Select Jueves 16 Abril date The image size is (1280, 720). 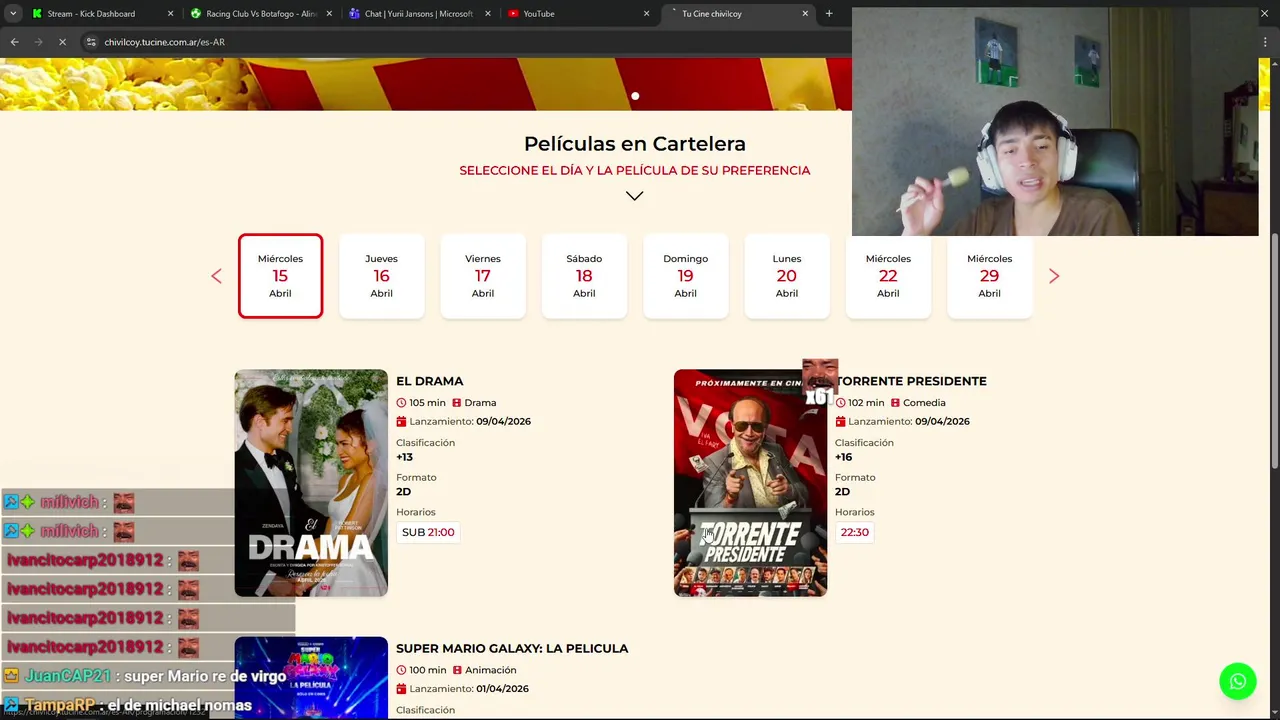click(381, 276)
